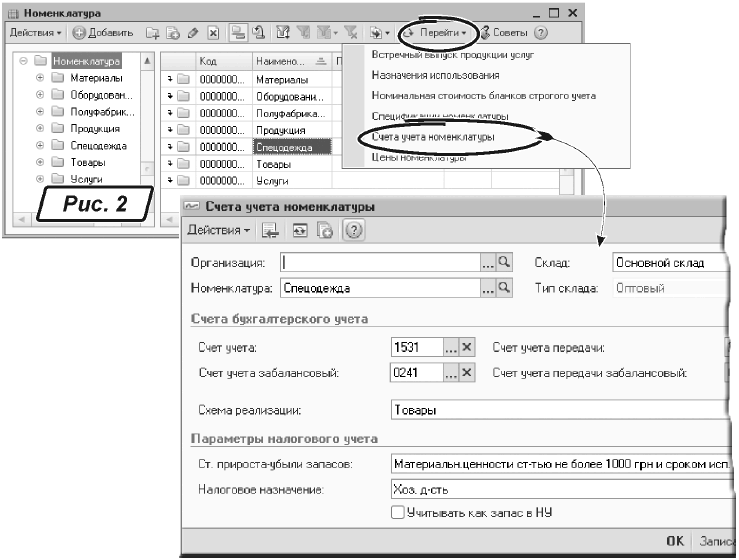Clear the Счет учета value with X button
This screenshot has height=560, width=739.
tap(467, 347)
